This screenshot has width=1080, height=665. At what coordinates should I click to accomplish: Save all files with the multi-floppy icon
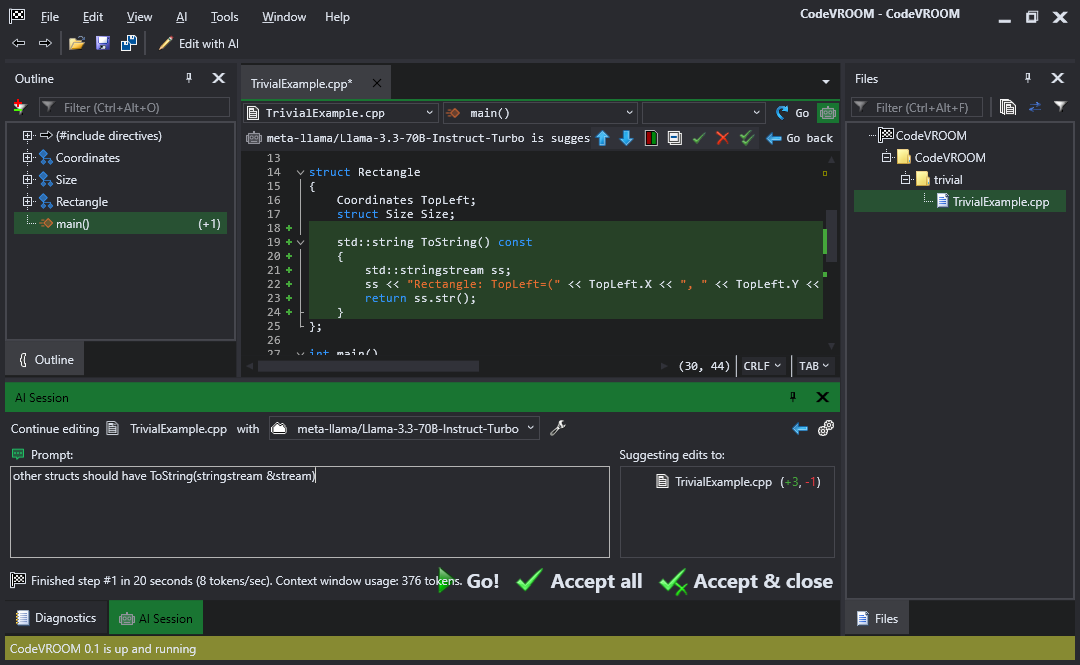(x=129, y=43)
